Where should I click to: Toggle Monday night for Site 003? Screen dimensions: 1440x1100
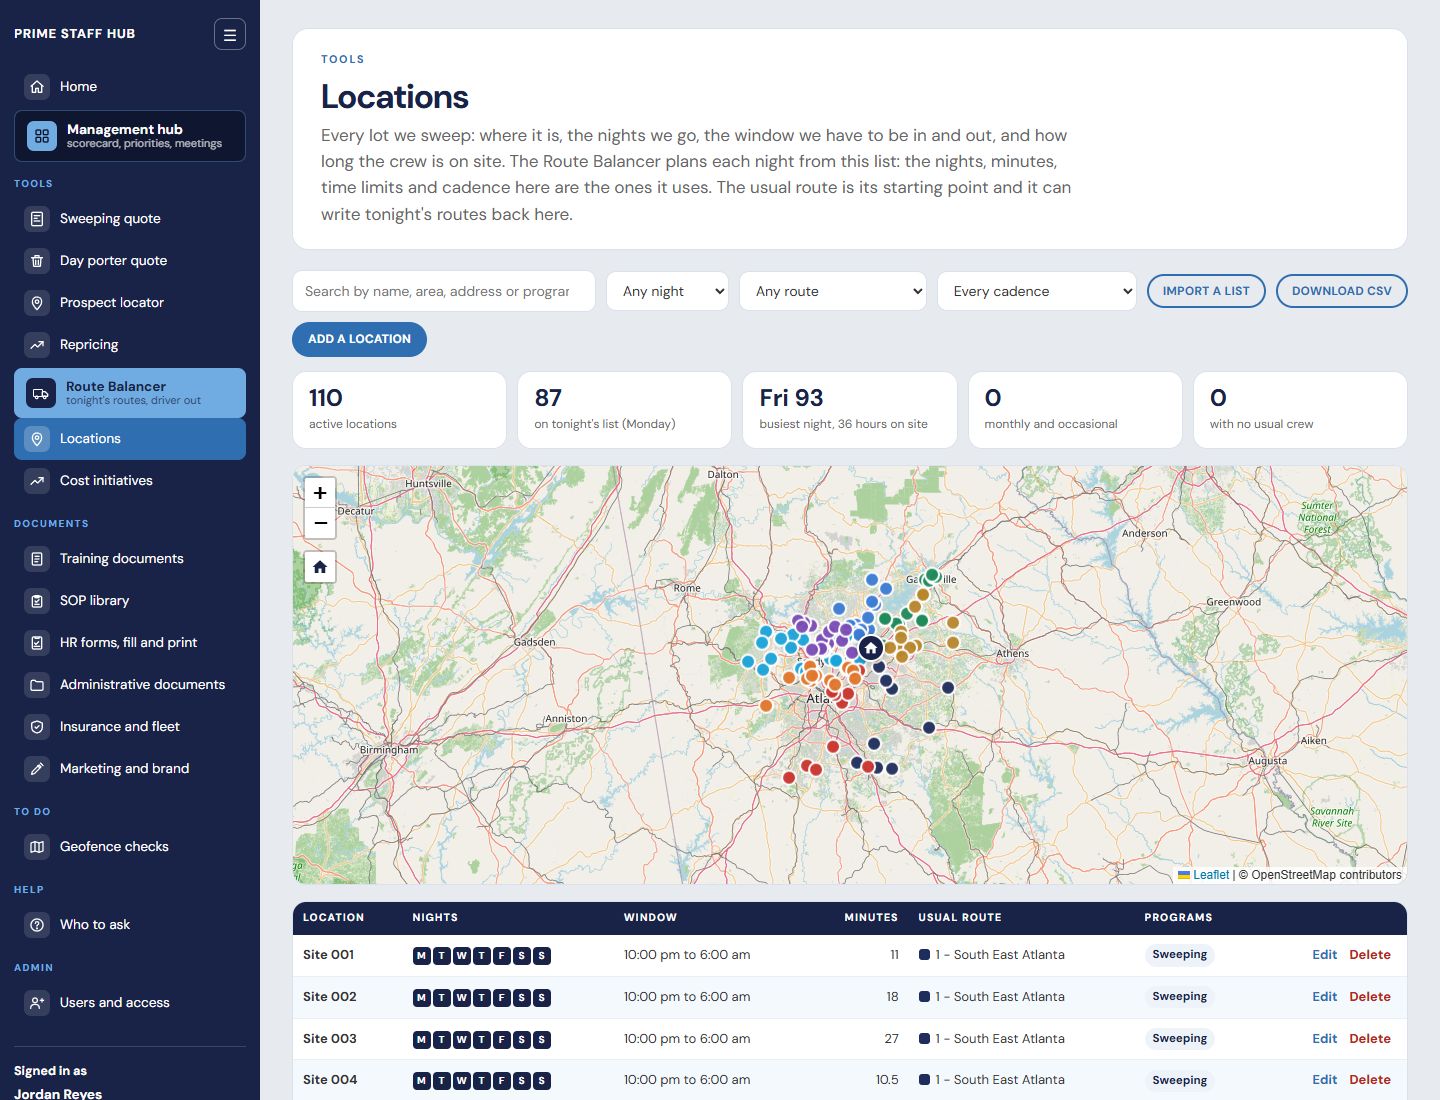(x=422, y=1040)
